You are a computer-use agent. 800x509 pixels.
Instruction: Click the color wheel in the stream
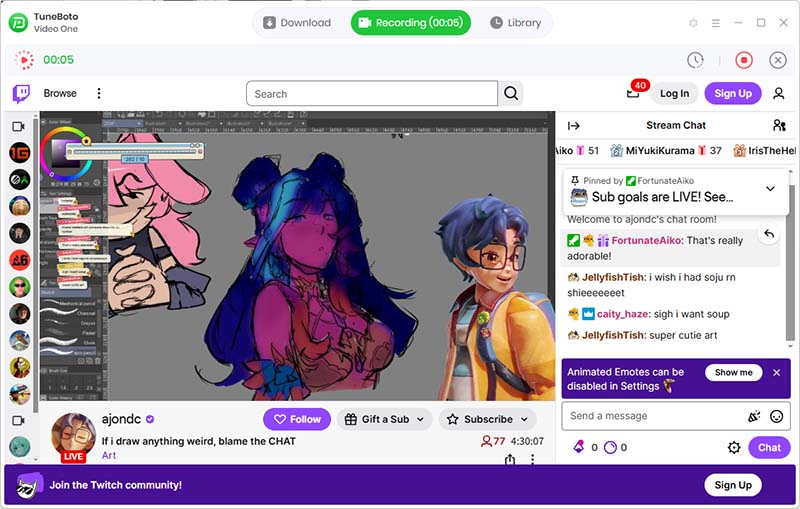tap(66, 152)
